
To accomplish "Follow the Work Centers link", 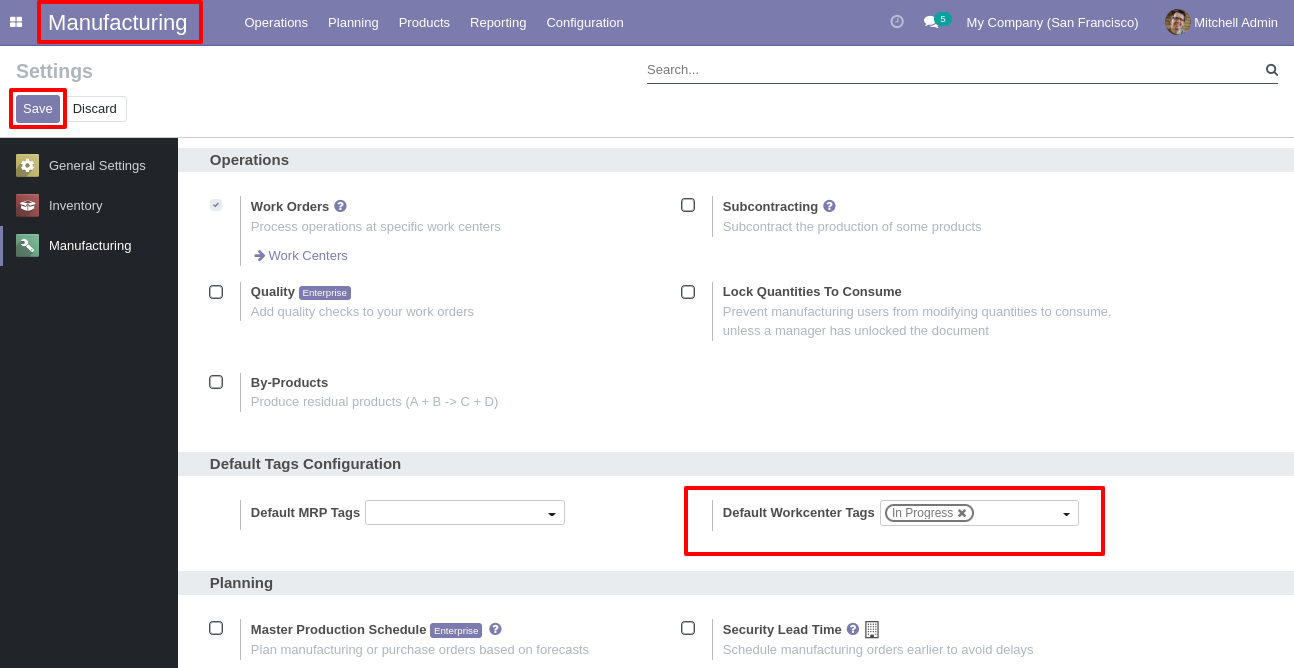I will point(308,256).
